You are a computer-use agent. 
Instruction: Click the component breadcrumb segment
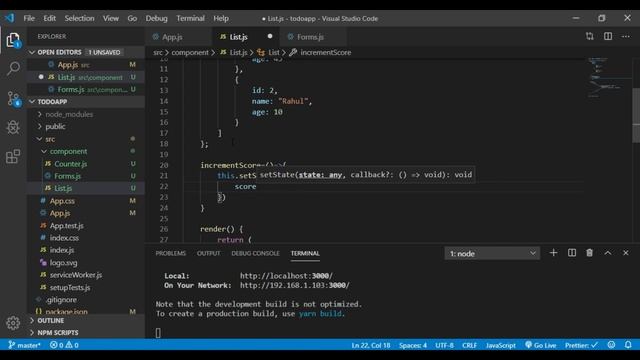(x=190, y=52)
